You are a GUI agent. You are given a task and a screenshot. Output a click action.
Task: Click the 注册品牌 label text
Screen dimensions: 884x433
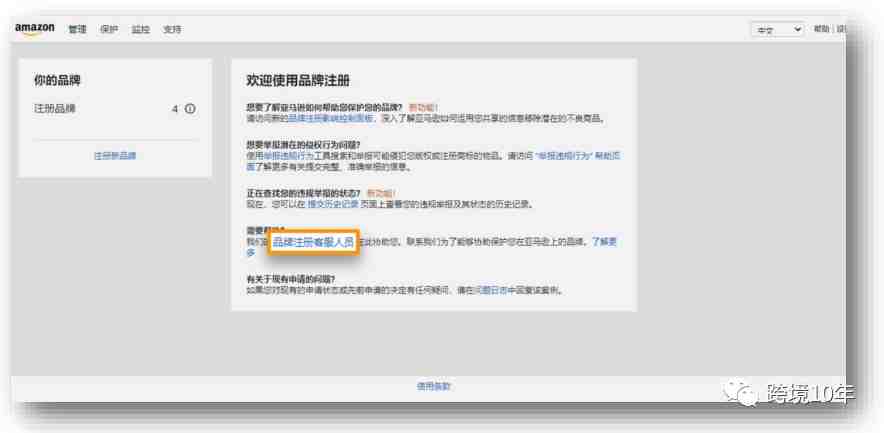pyautogui.click(x=55, y=109)
